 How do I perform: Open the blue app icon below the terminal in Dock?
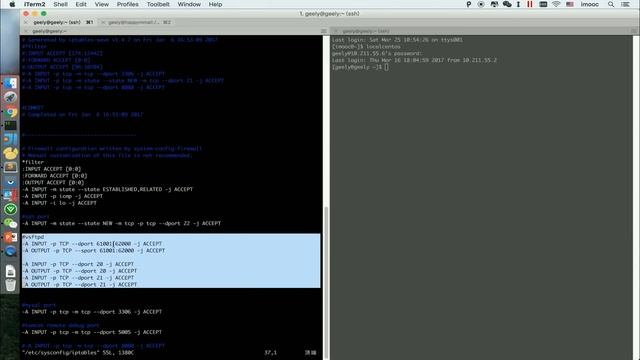click(11, 139)
